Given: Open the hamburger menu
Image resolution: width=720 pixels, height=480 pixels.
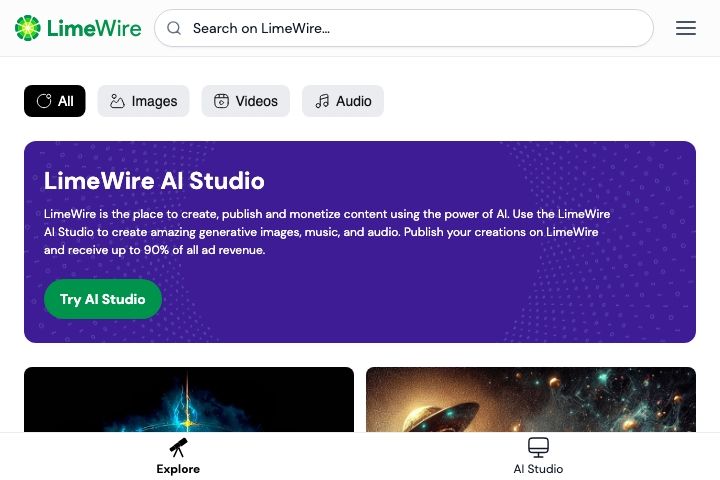Looking at the screenshot, I should (x=686, y=28).
